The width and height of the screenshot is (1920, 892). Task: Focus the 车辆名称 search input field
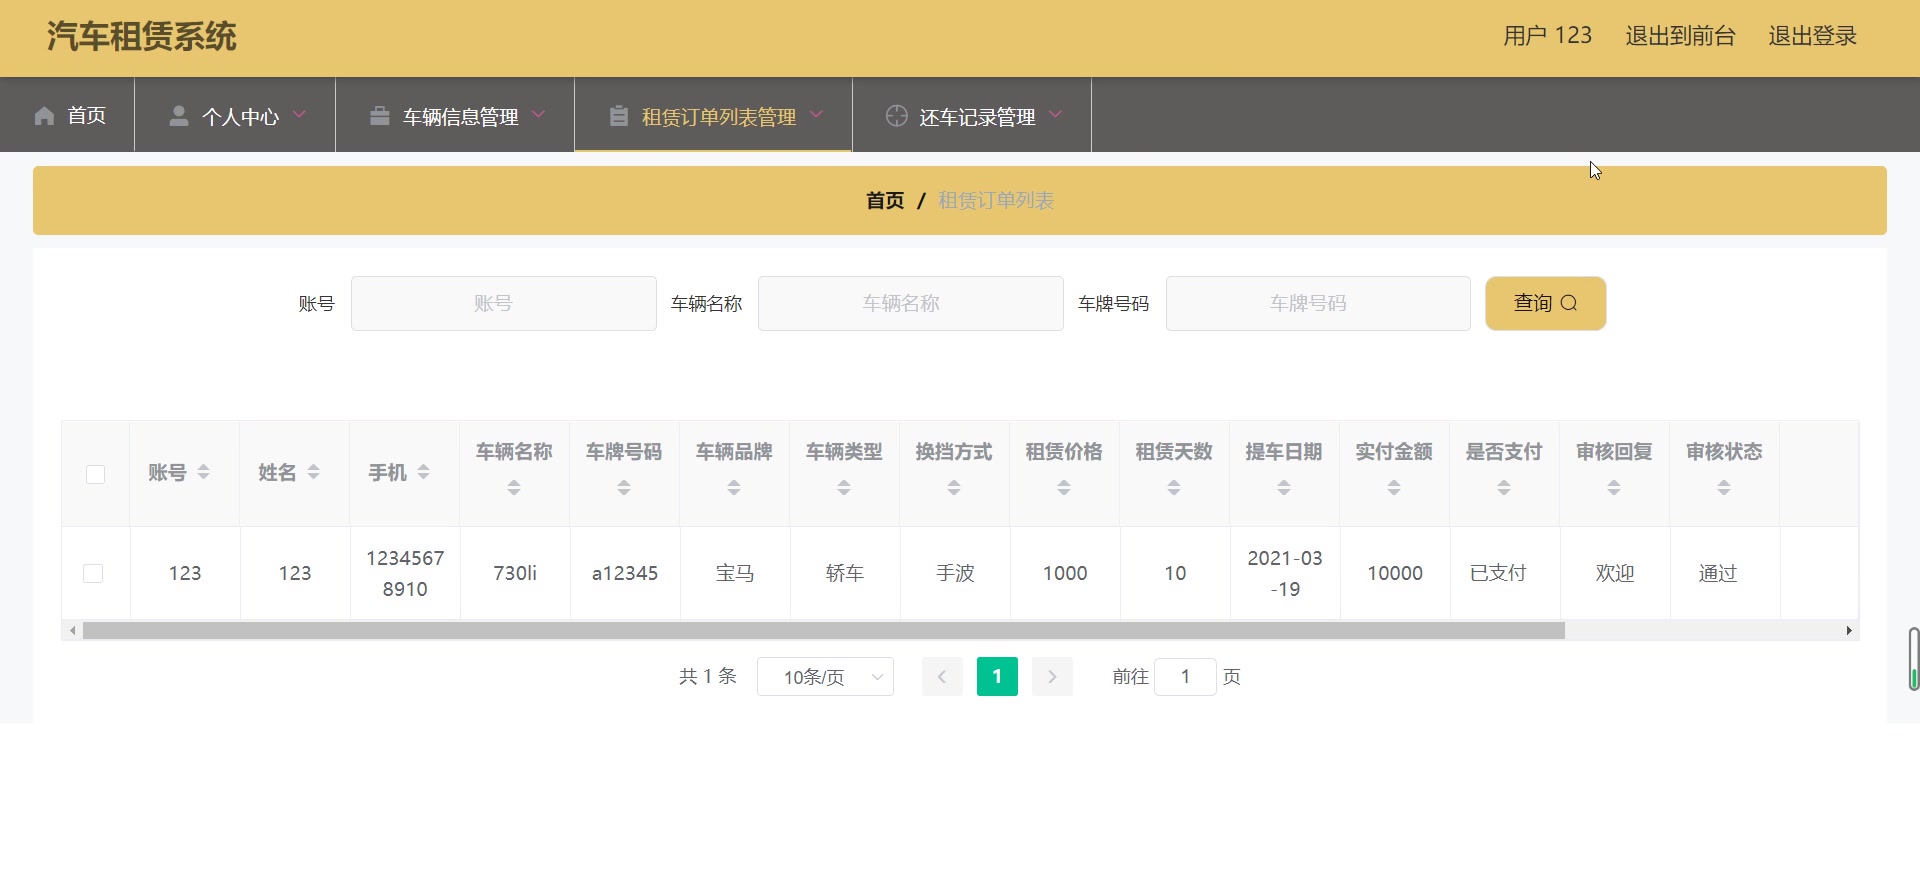(910, 303)
